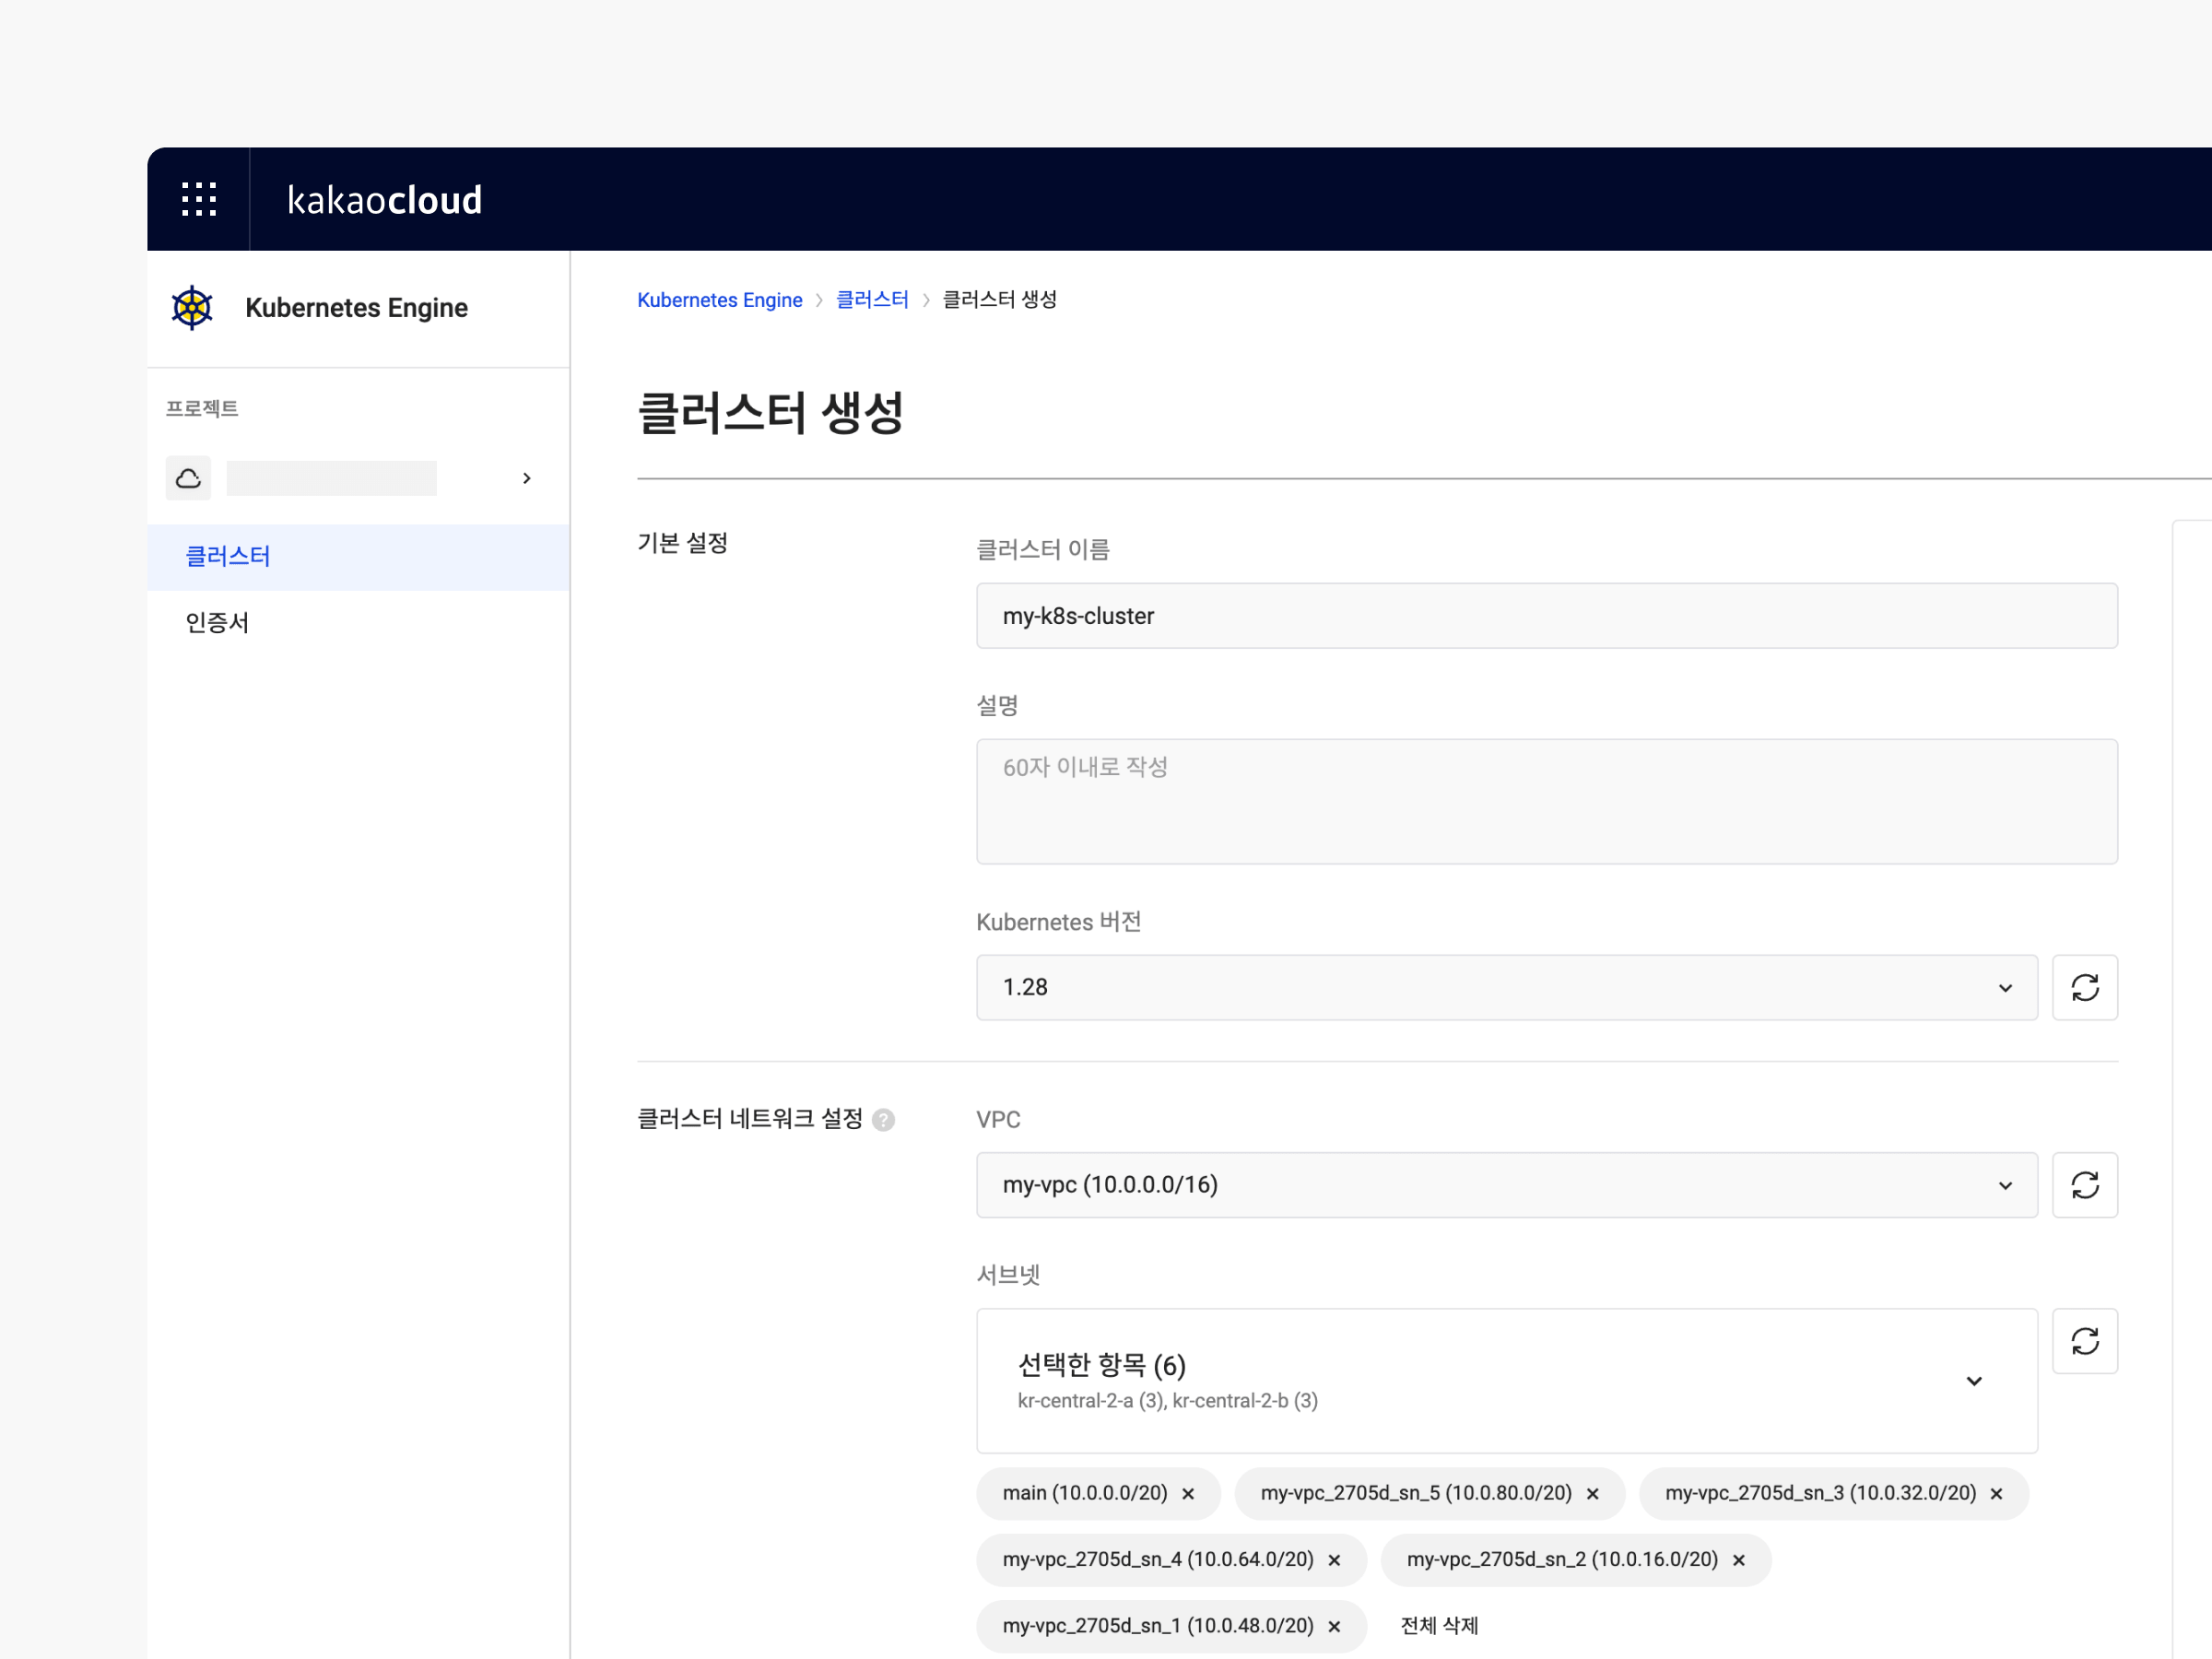The image size is (2212, 1659).
Task: Remove subnet my-vpc_2705d_sn_5 chip
Action: [1592, 1493]
